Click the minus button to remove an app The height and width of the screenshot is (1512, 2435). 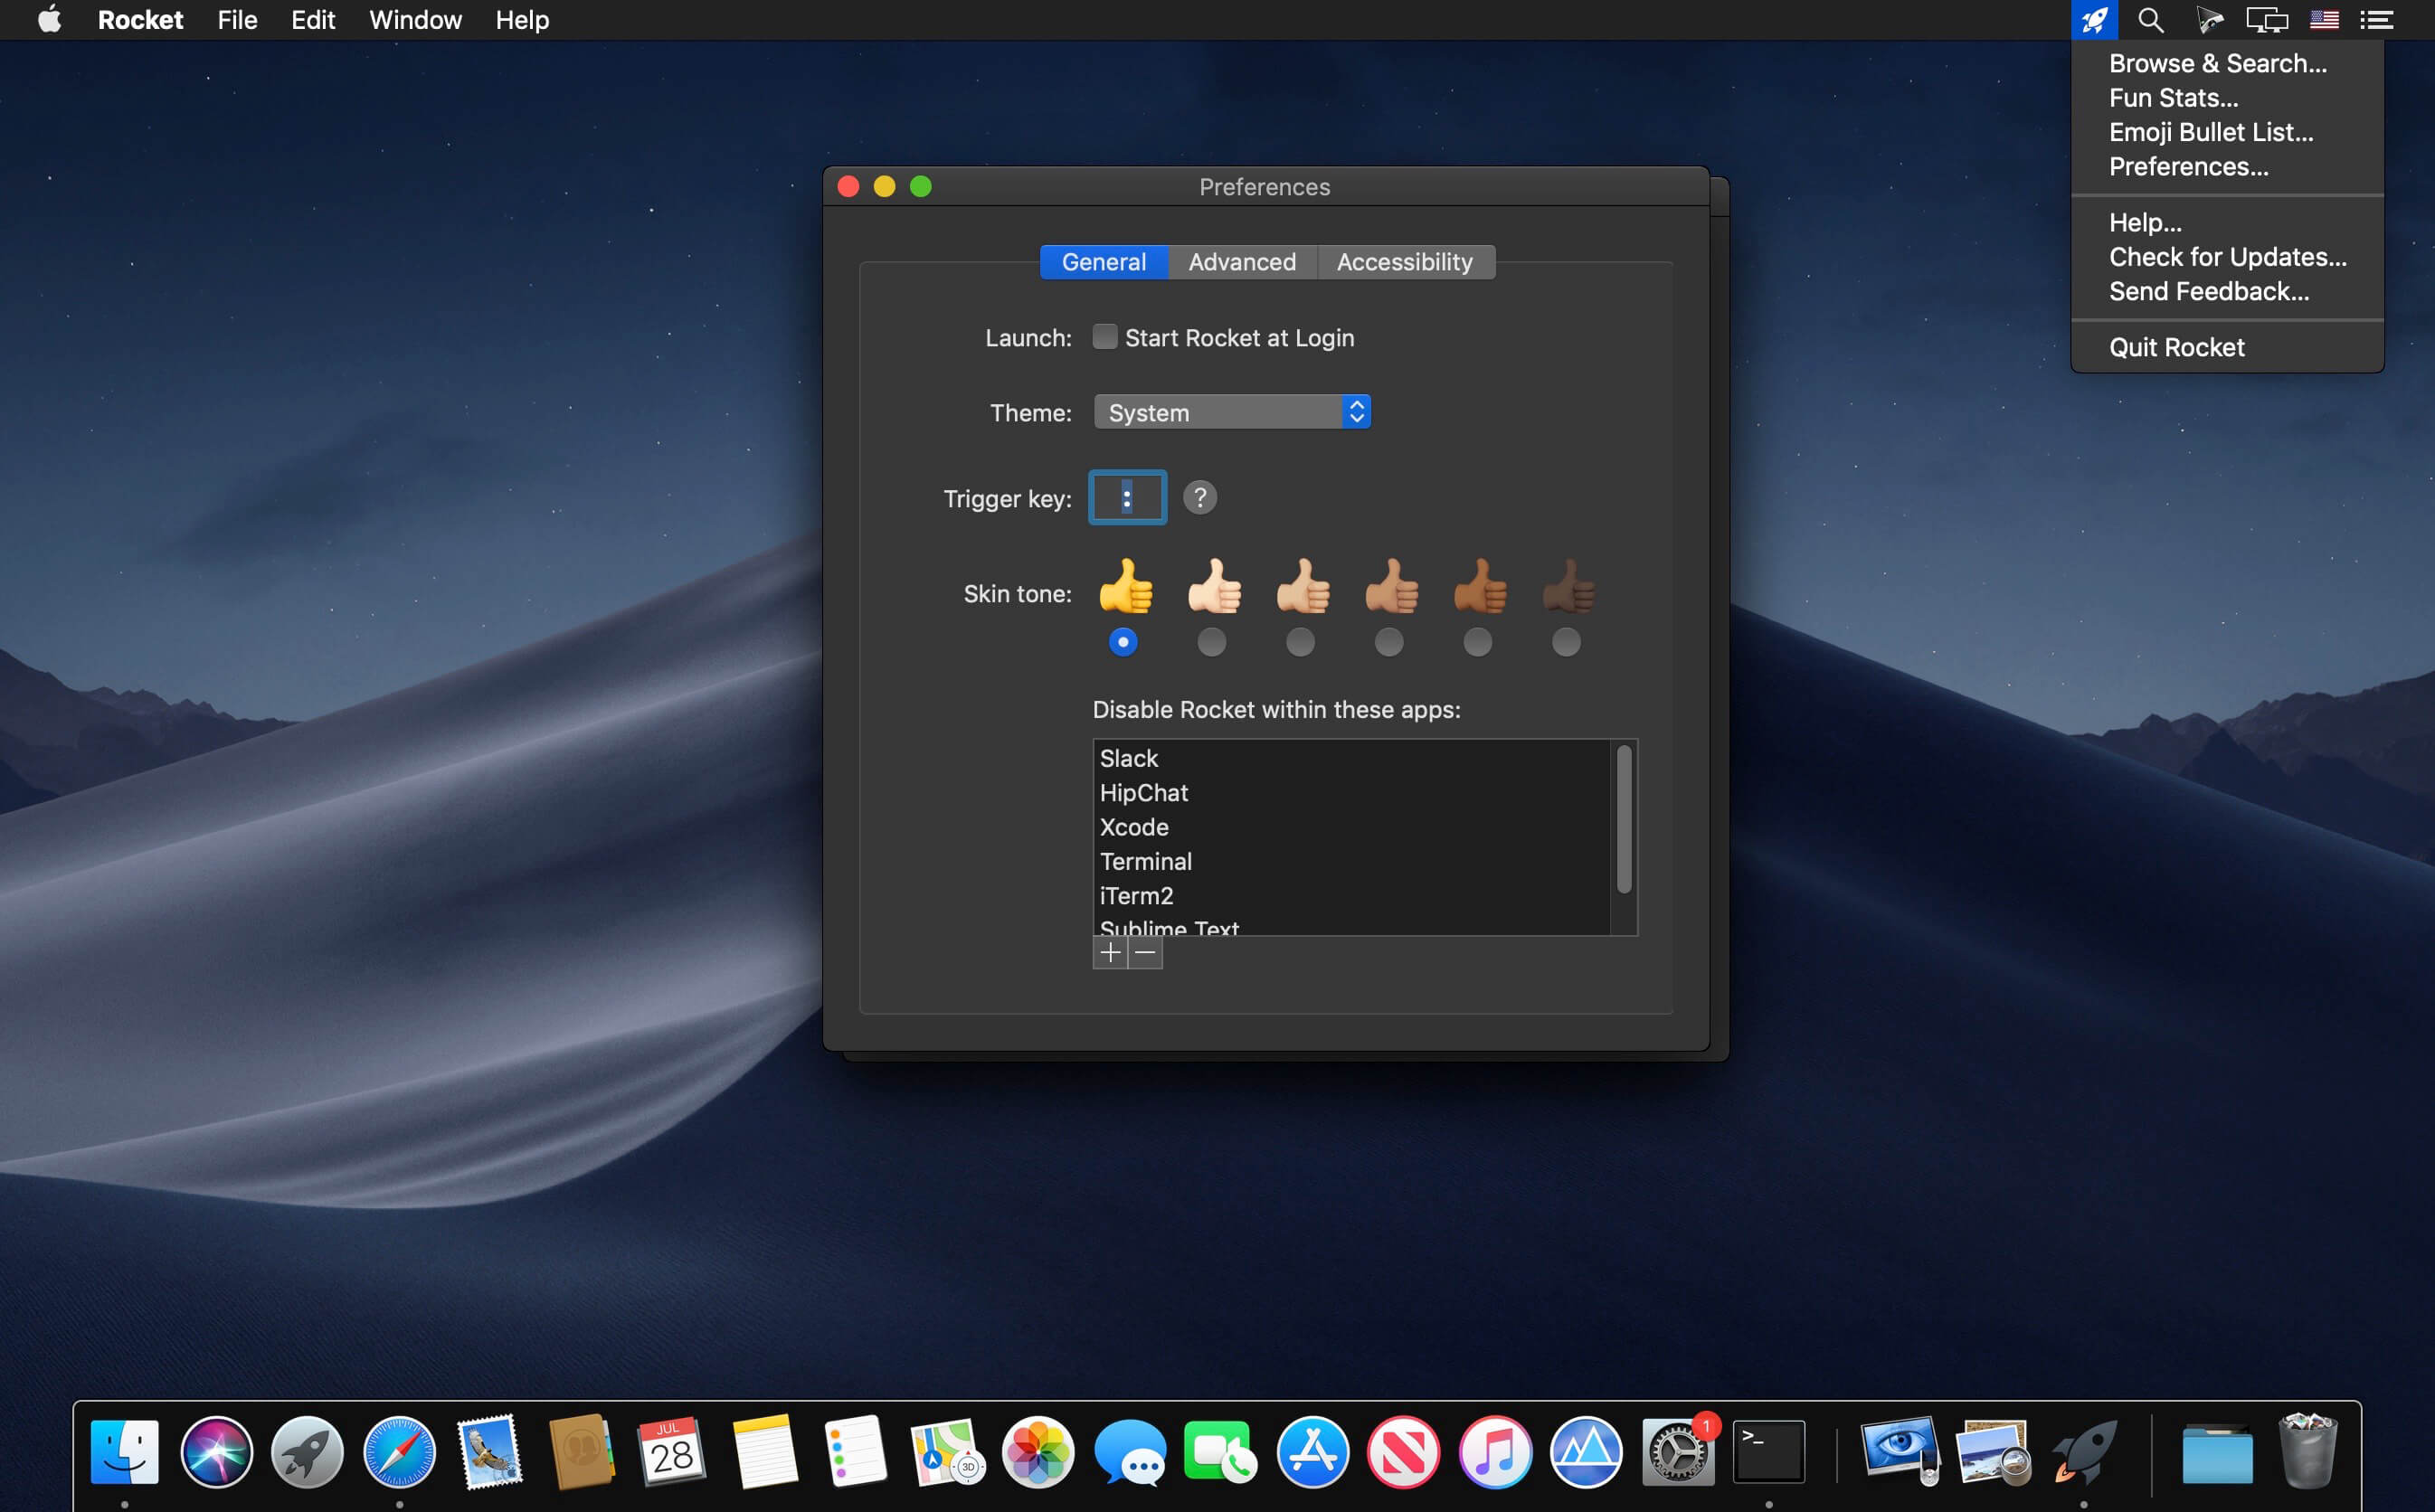pos(1146,953)
